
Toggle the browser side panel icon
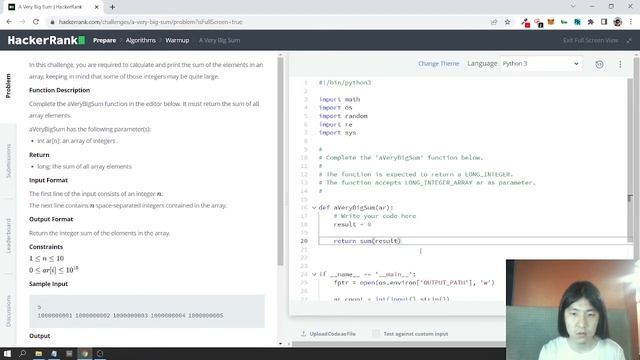(604, 22)
